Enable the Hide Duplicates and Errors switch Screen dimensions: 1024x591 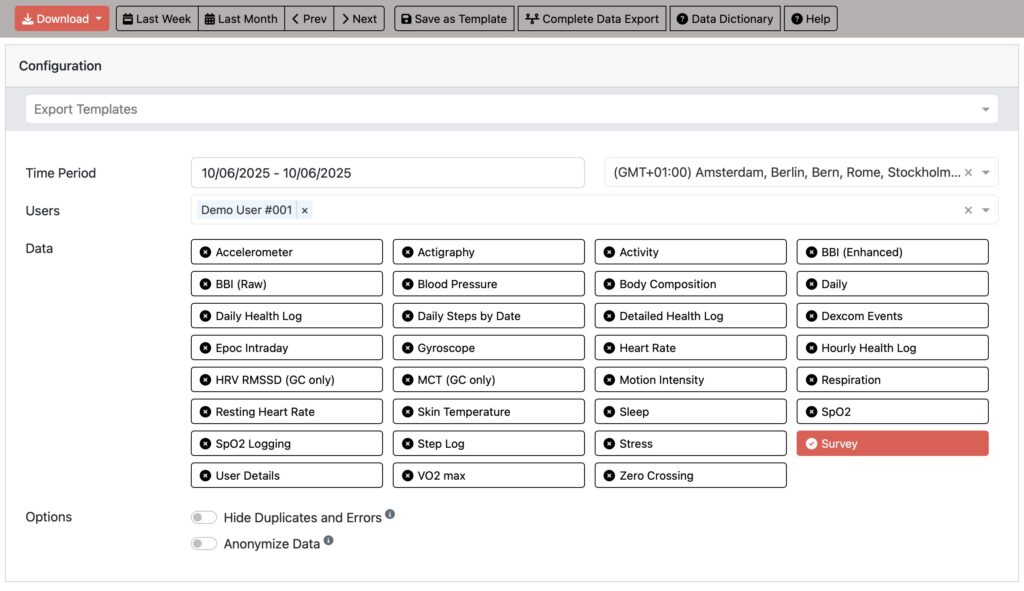coord(204,517)
